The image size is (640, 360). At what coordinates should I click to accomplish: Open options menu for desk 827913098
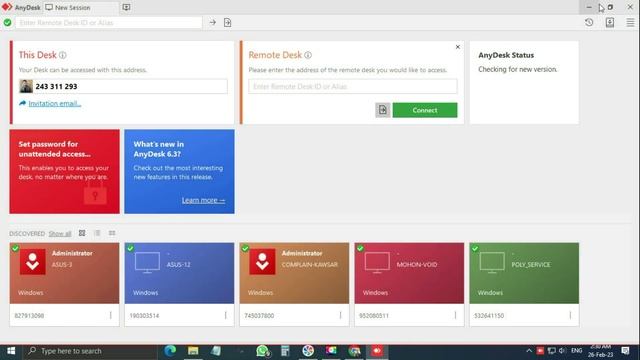[111, 315]
